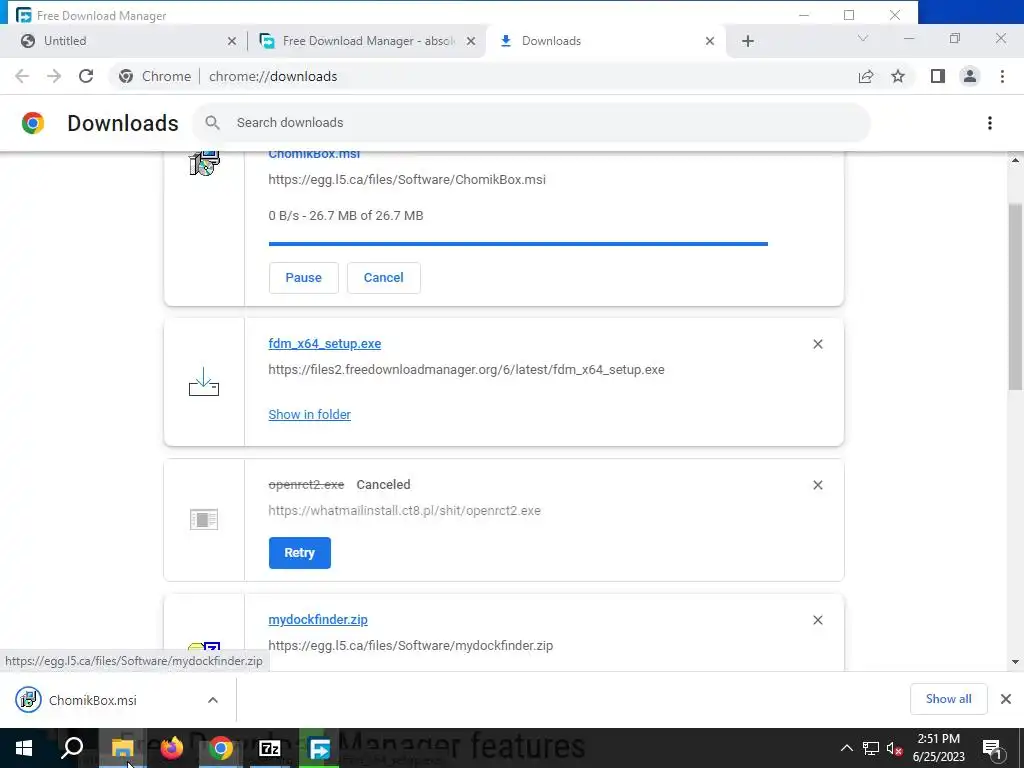The height and width of the screenshot is (768, 1024).
Task: Click the downloads list scrollbar thumb
Action: click(1016, 297)
